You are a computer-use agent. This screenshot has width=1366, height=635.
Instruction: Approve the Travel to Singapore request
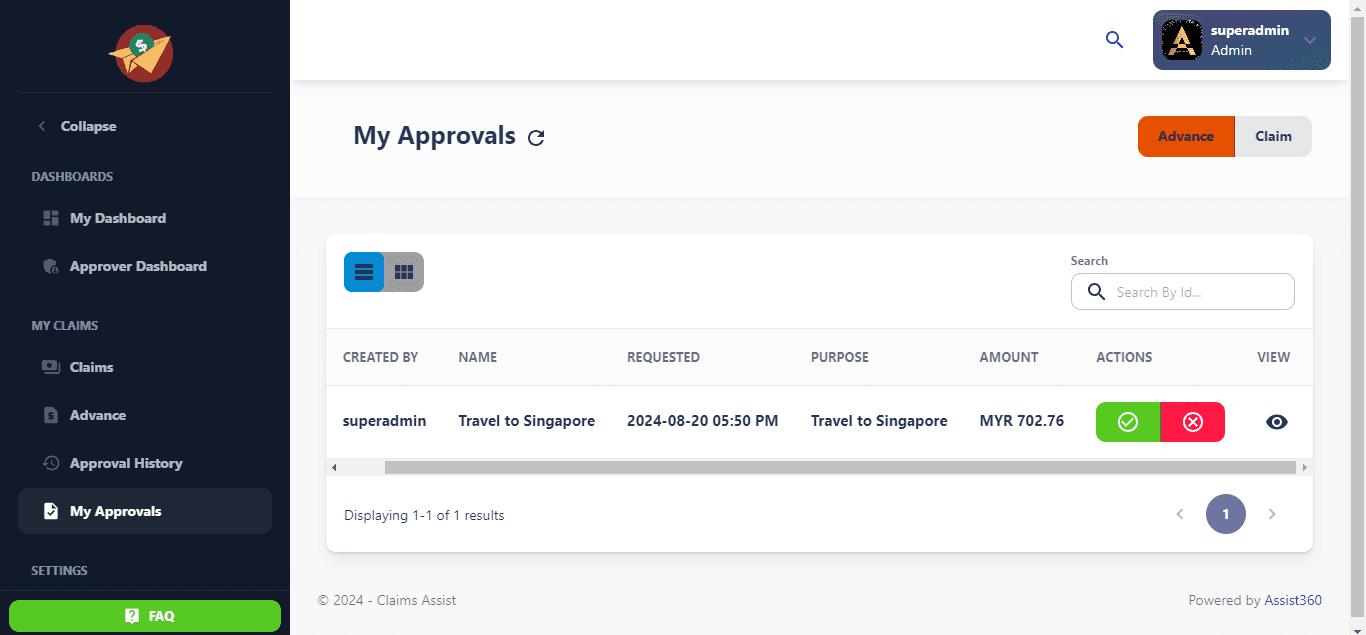(x=1128, y=422)
